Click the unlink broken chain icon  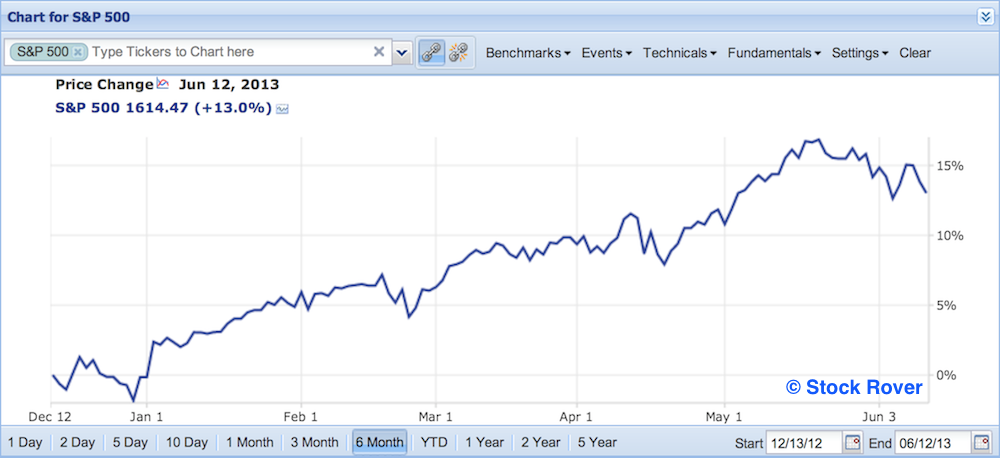pyautogui.click(x=459, y=52)
